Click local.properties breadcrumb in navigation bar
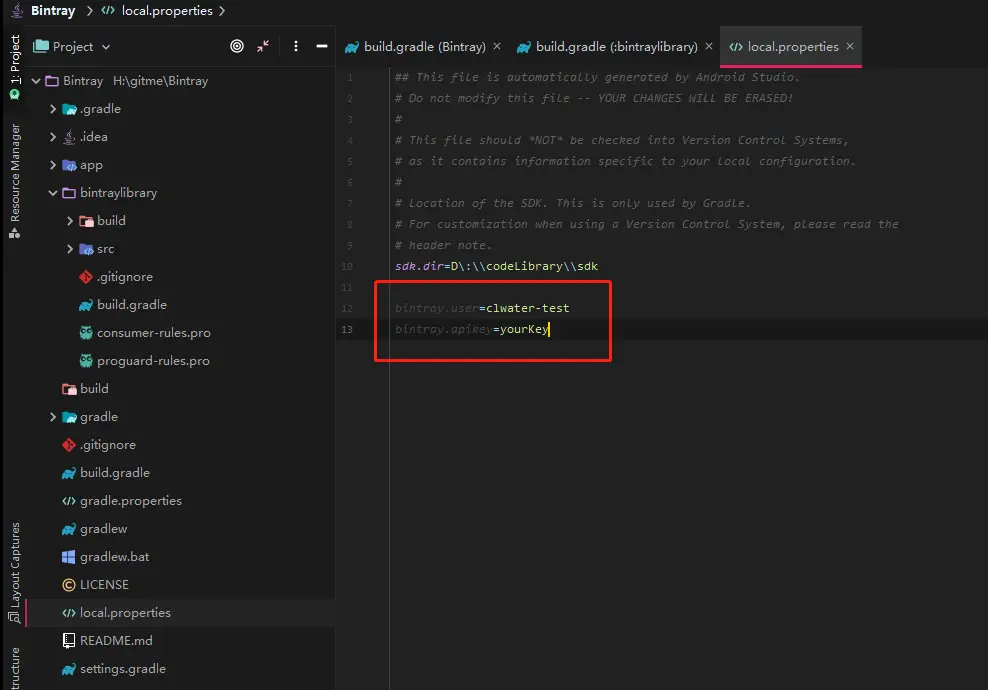Screen dimensions: 988x690 [167, 11]
